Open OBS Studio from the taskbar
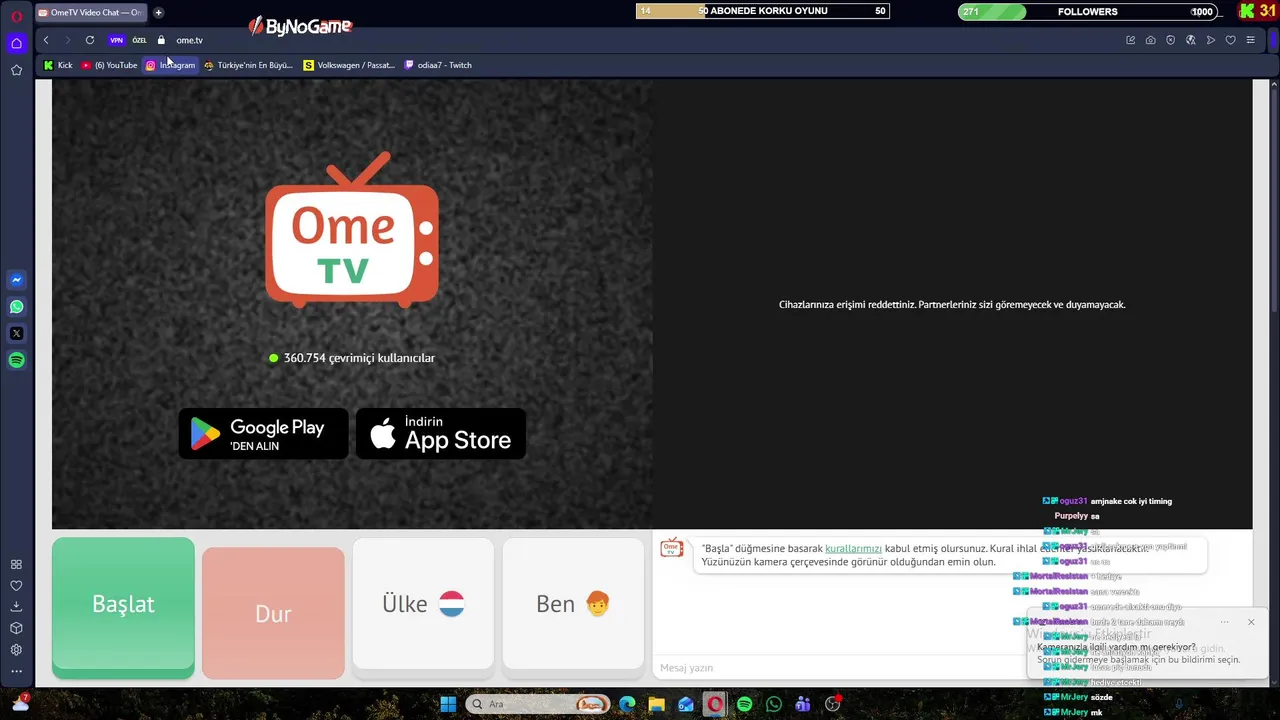1280x720 pixels. point(833,704)
